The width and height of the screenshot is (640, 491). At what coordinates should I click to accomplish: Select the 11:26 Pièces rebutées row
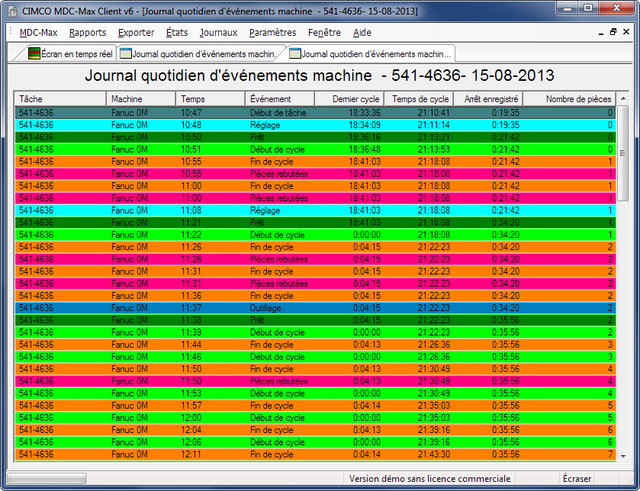click(x=315, y=259)
